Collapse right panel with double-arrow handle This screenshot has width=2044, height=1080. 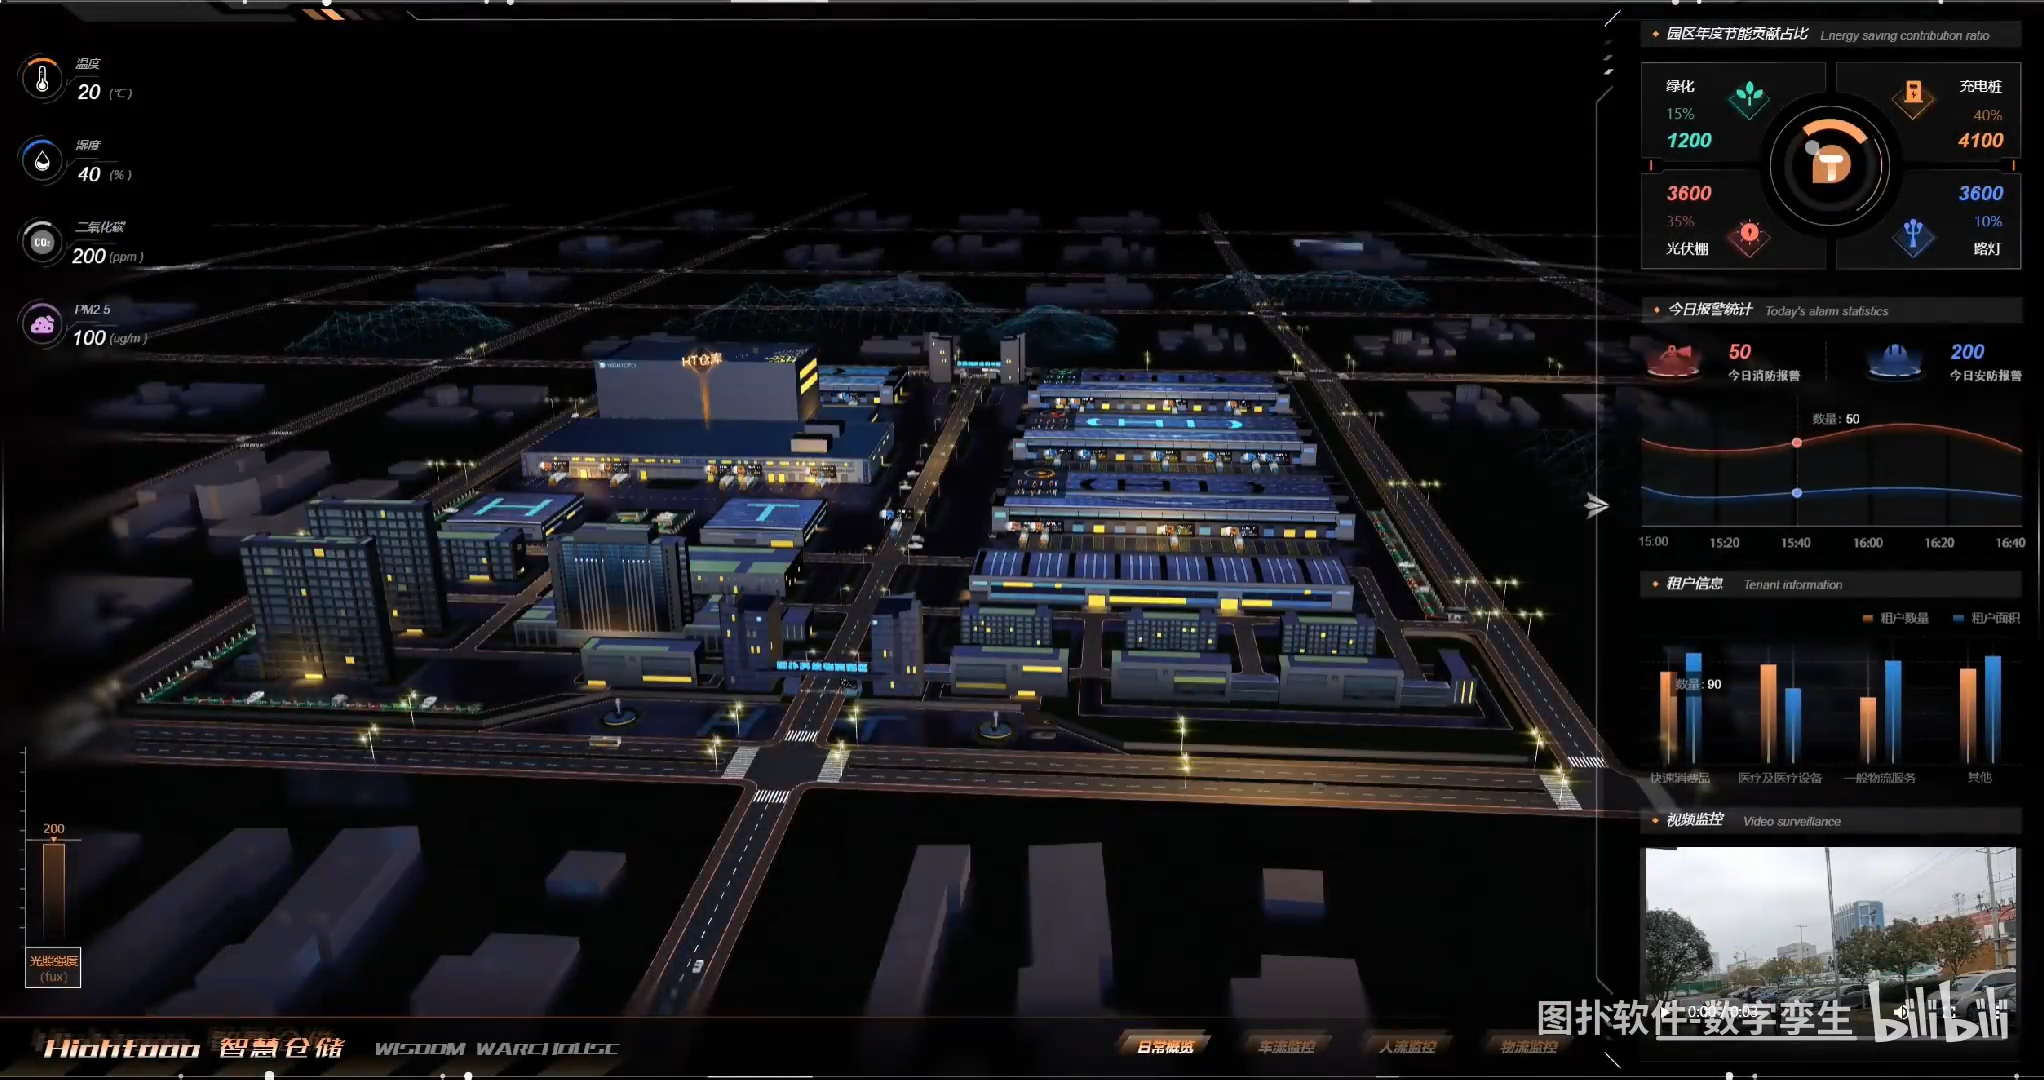coord(1596,506)
